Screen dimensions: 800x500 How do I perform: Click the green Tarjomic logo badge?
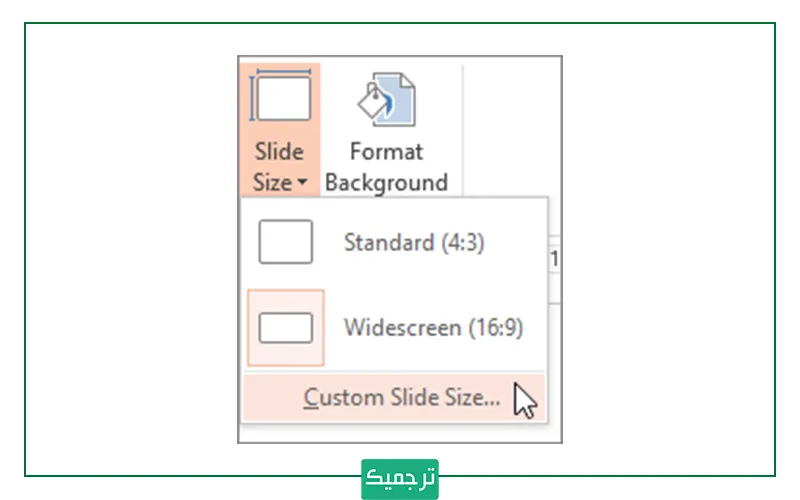400,478
